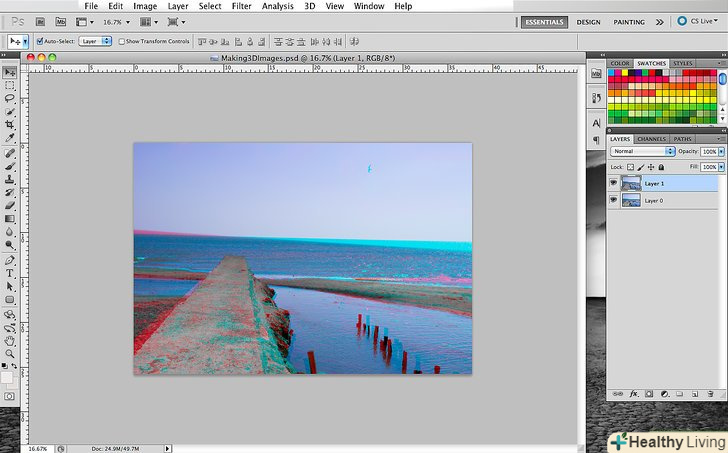Image resolution: width=728 pixels, height=453 pixels.
Task: Click the Essentials workspace button
Action: coord(544,21)
